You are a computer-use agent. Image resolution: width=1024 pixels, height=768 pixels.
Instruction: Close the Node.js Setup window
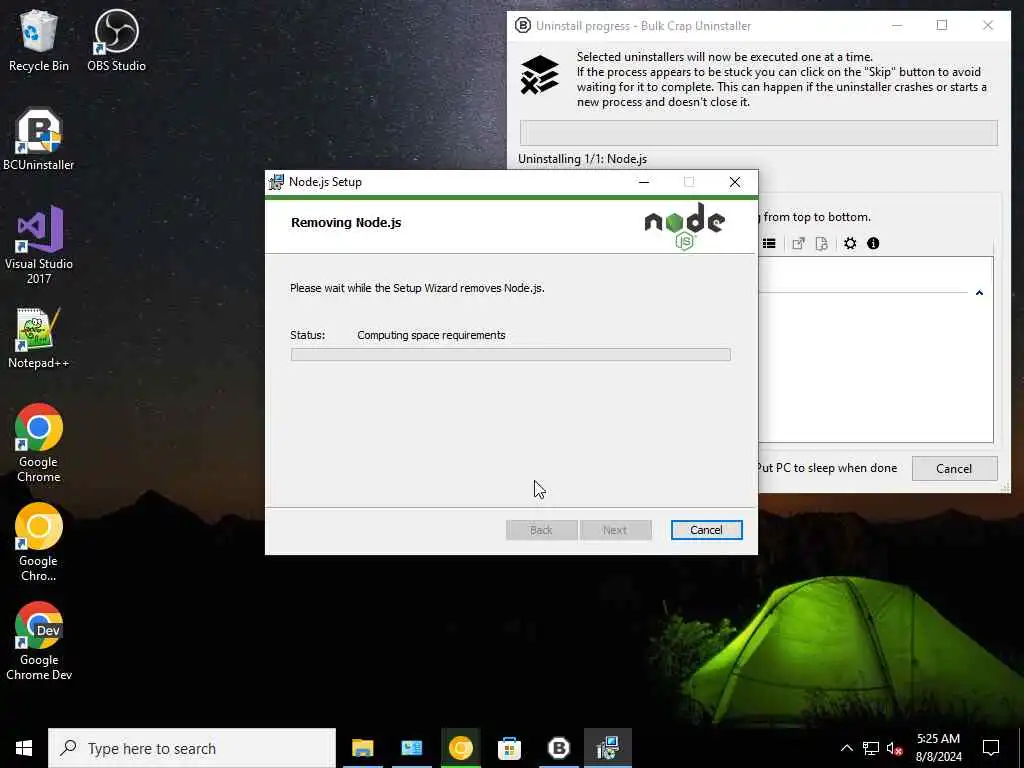(735, 182)
